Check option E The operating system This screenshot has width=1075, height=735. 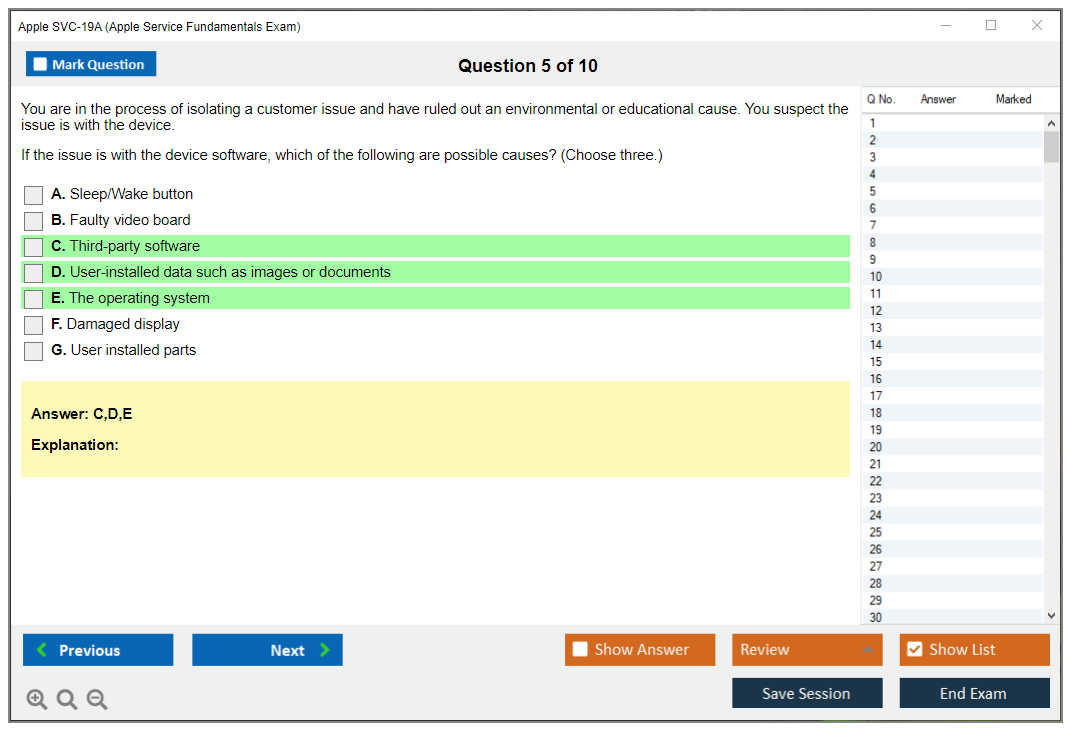coord(34,299)
